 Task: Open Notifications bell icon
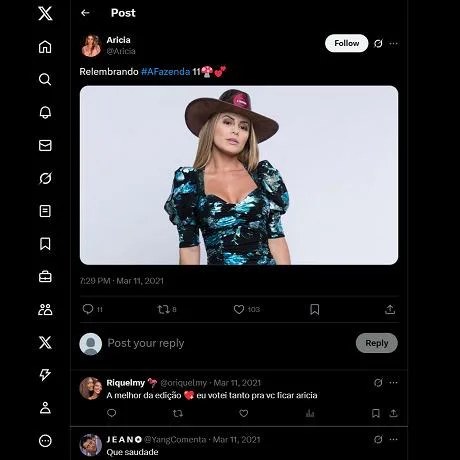tap(45, 112)
